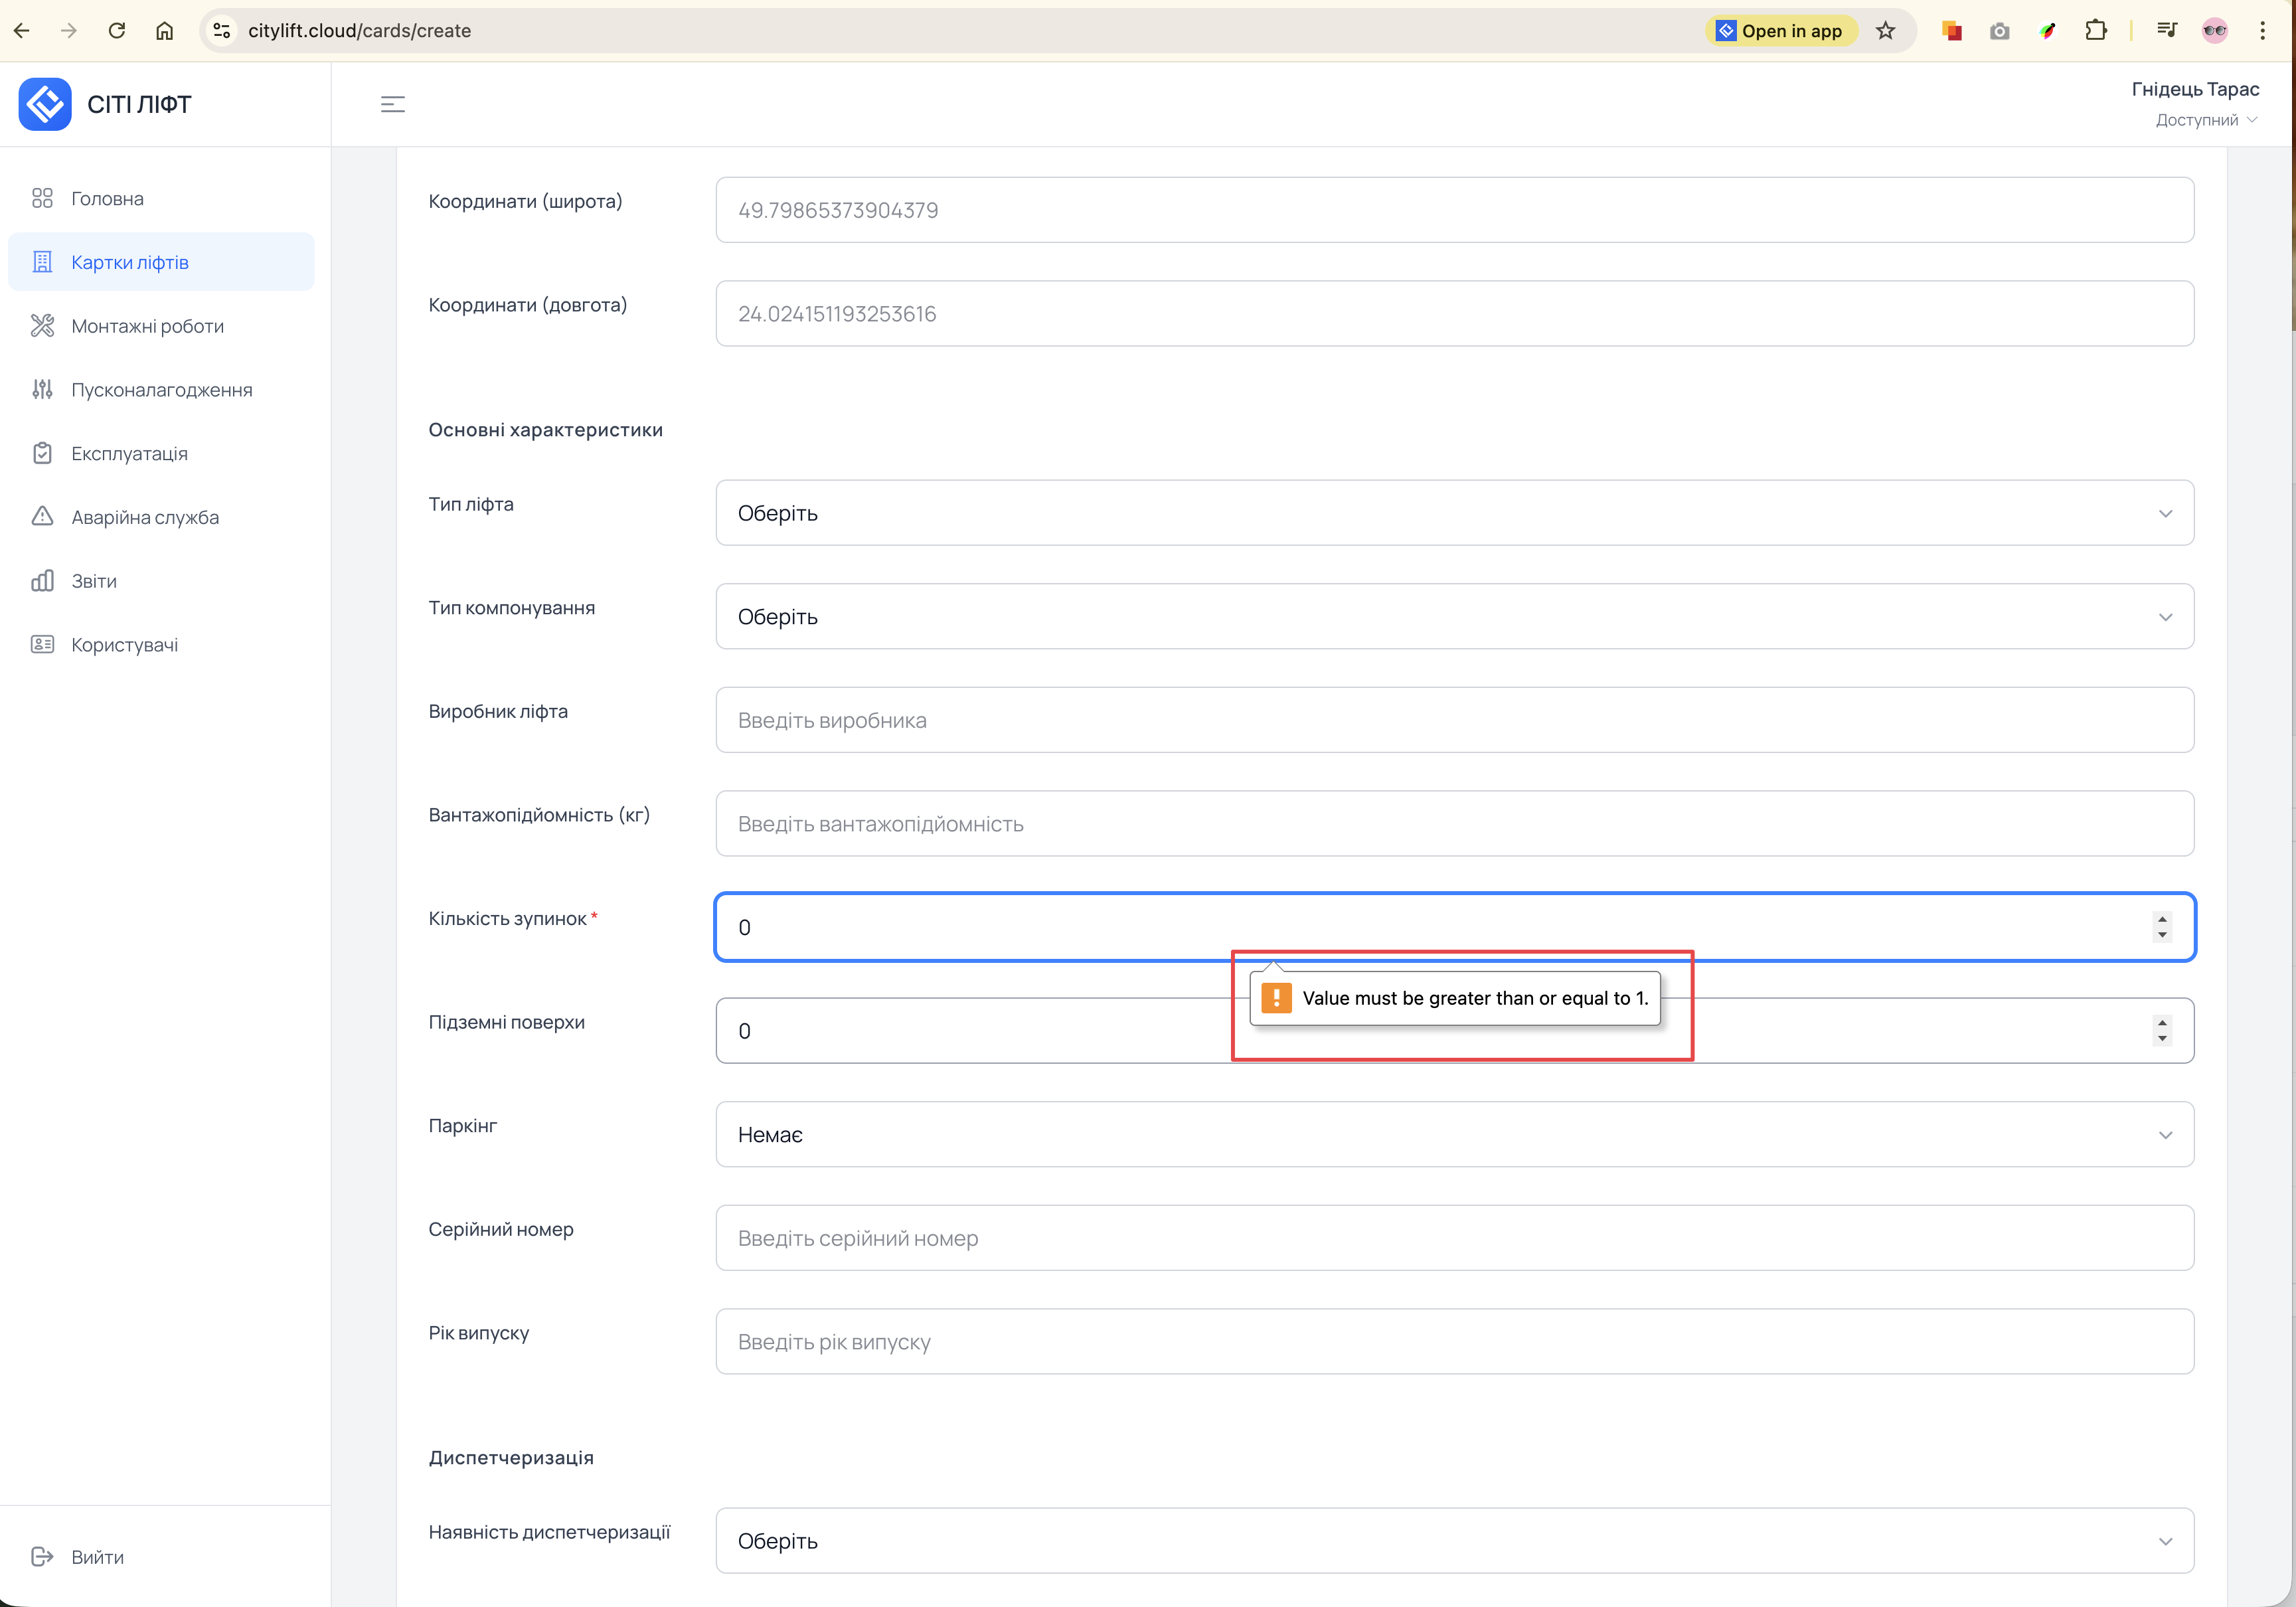
Task: Open browser extensions puzzle icon
Action: click(x=2095, y=31)
